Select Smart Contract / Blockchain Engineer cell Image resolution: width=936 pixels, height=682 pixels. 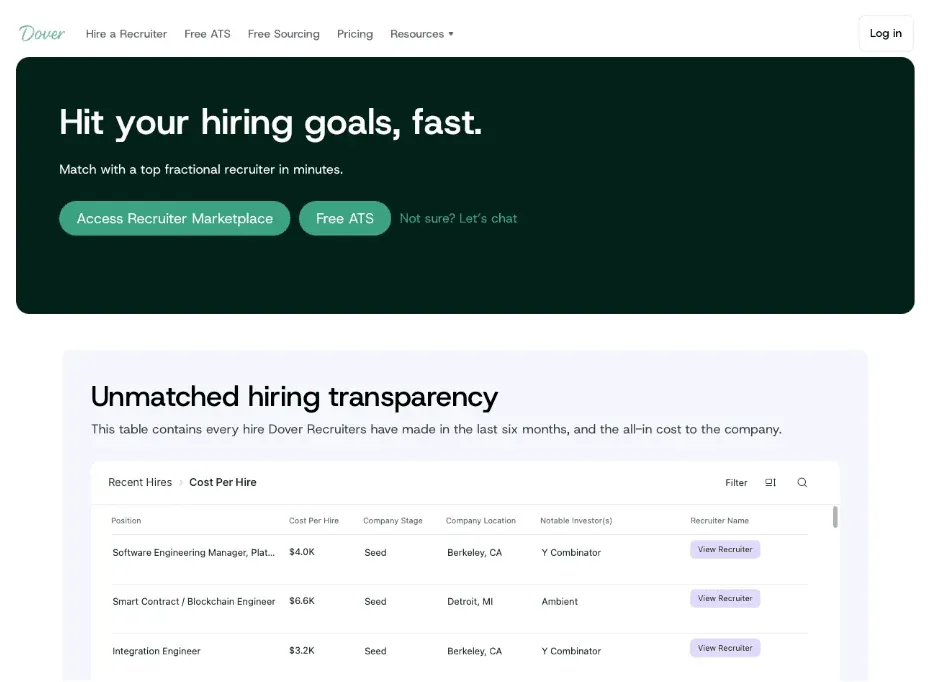point(193,601)
